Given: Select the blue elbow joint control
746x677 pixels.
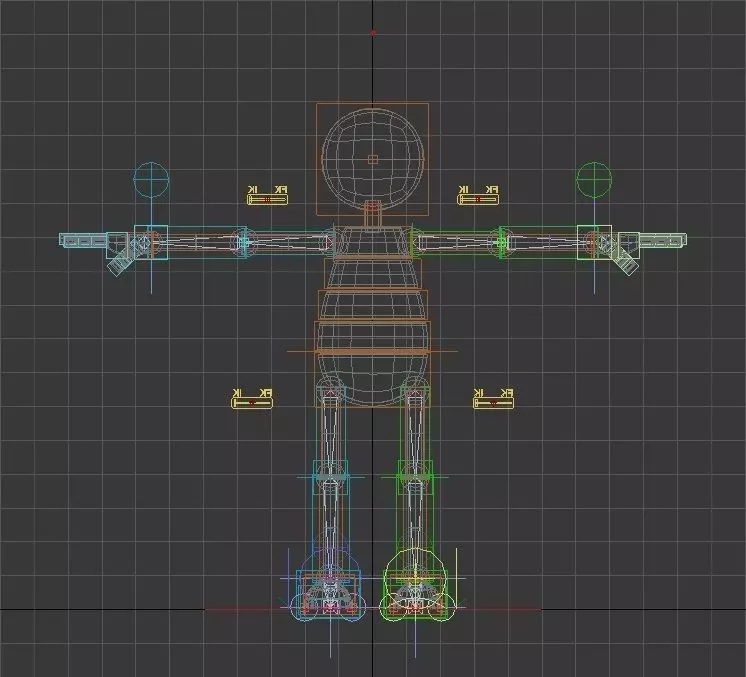Looking at the screenshot, I should pyautogui.click(x=245, y=242).
